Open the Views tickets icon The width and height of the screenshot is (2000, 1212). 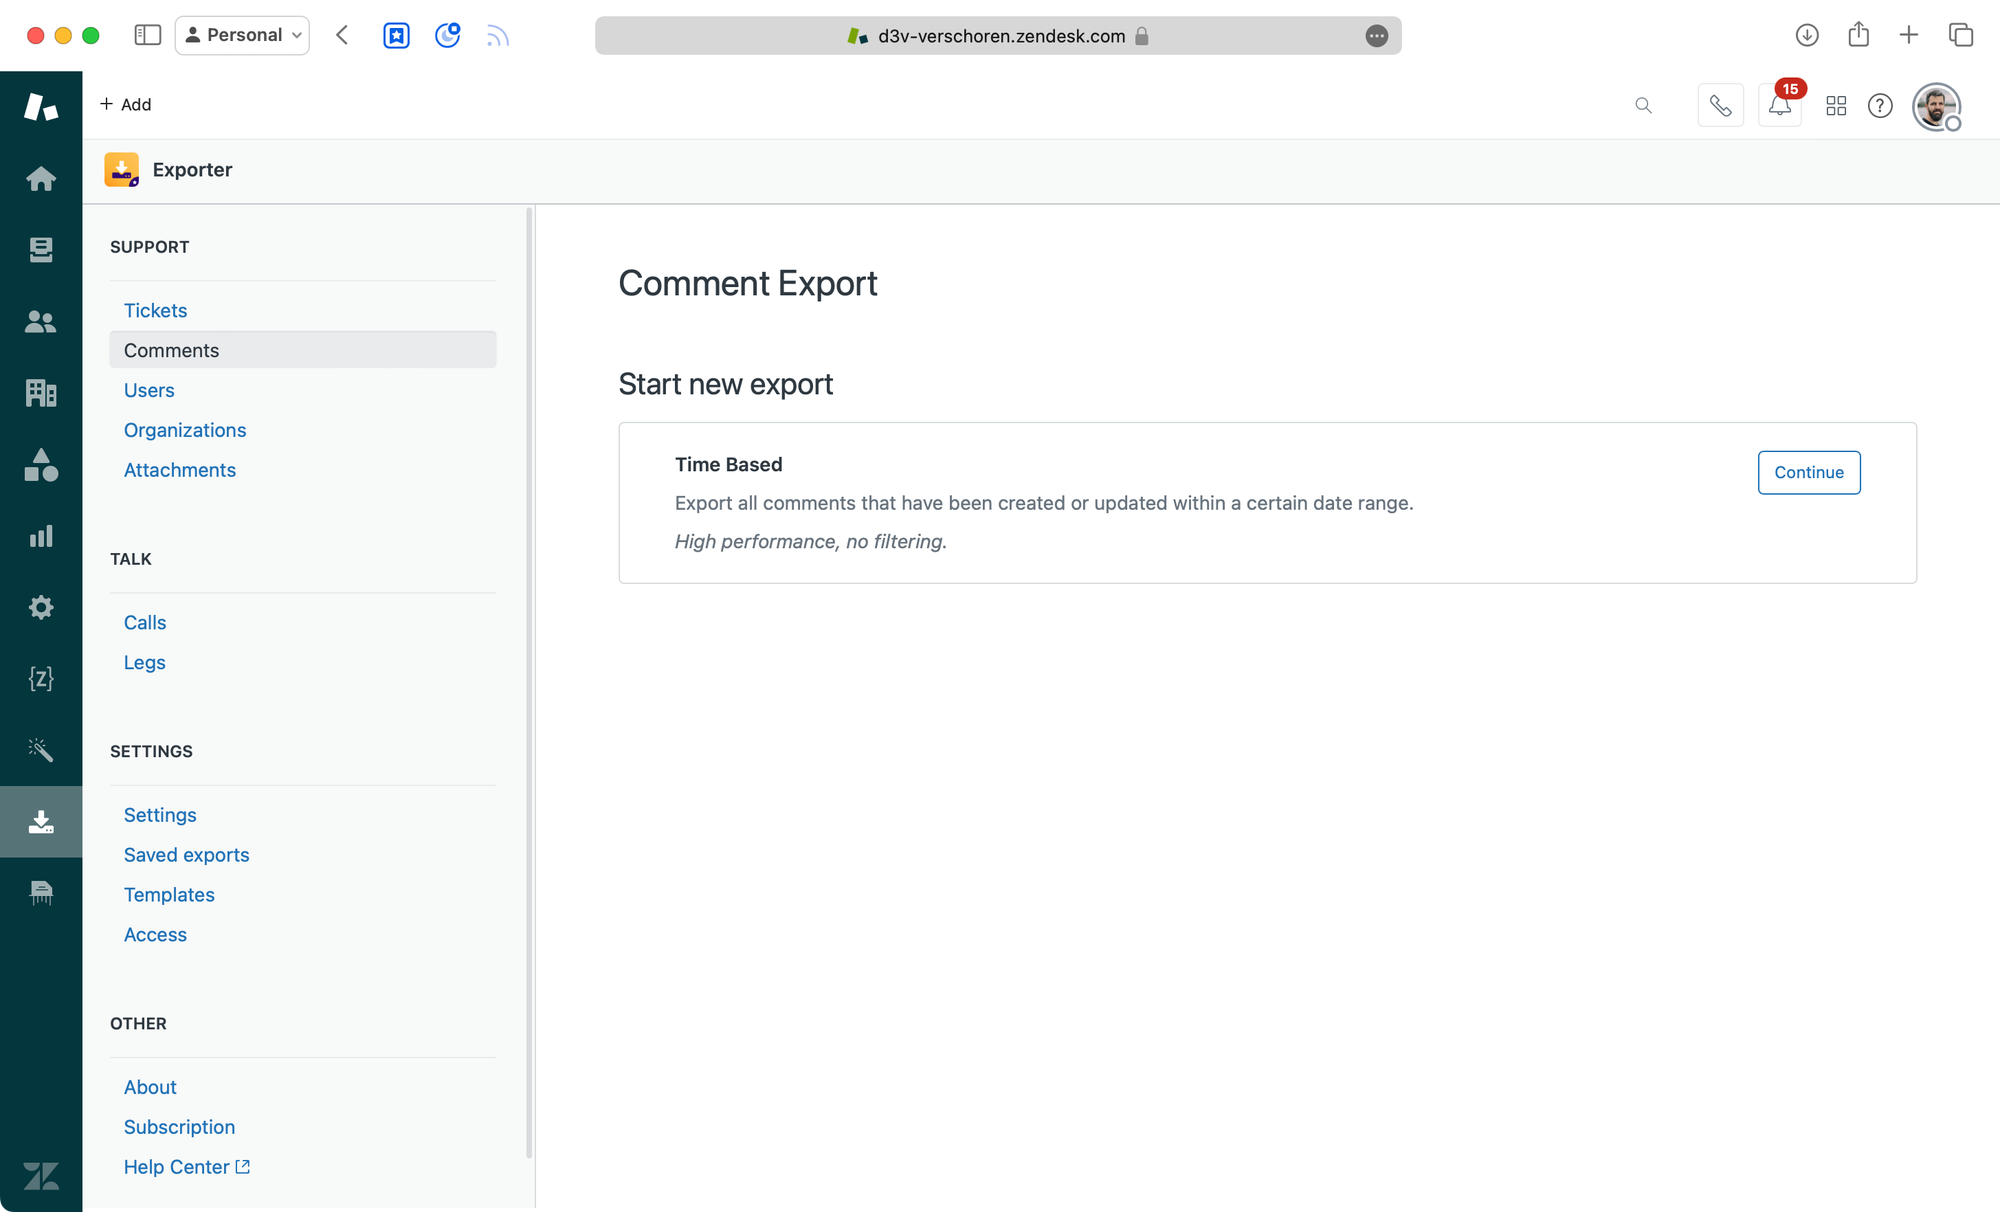(41, 250)
